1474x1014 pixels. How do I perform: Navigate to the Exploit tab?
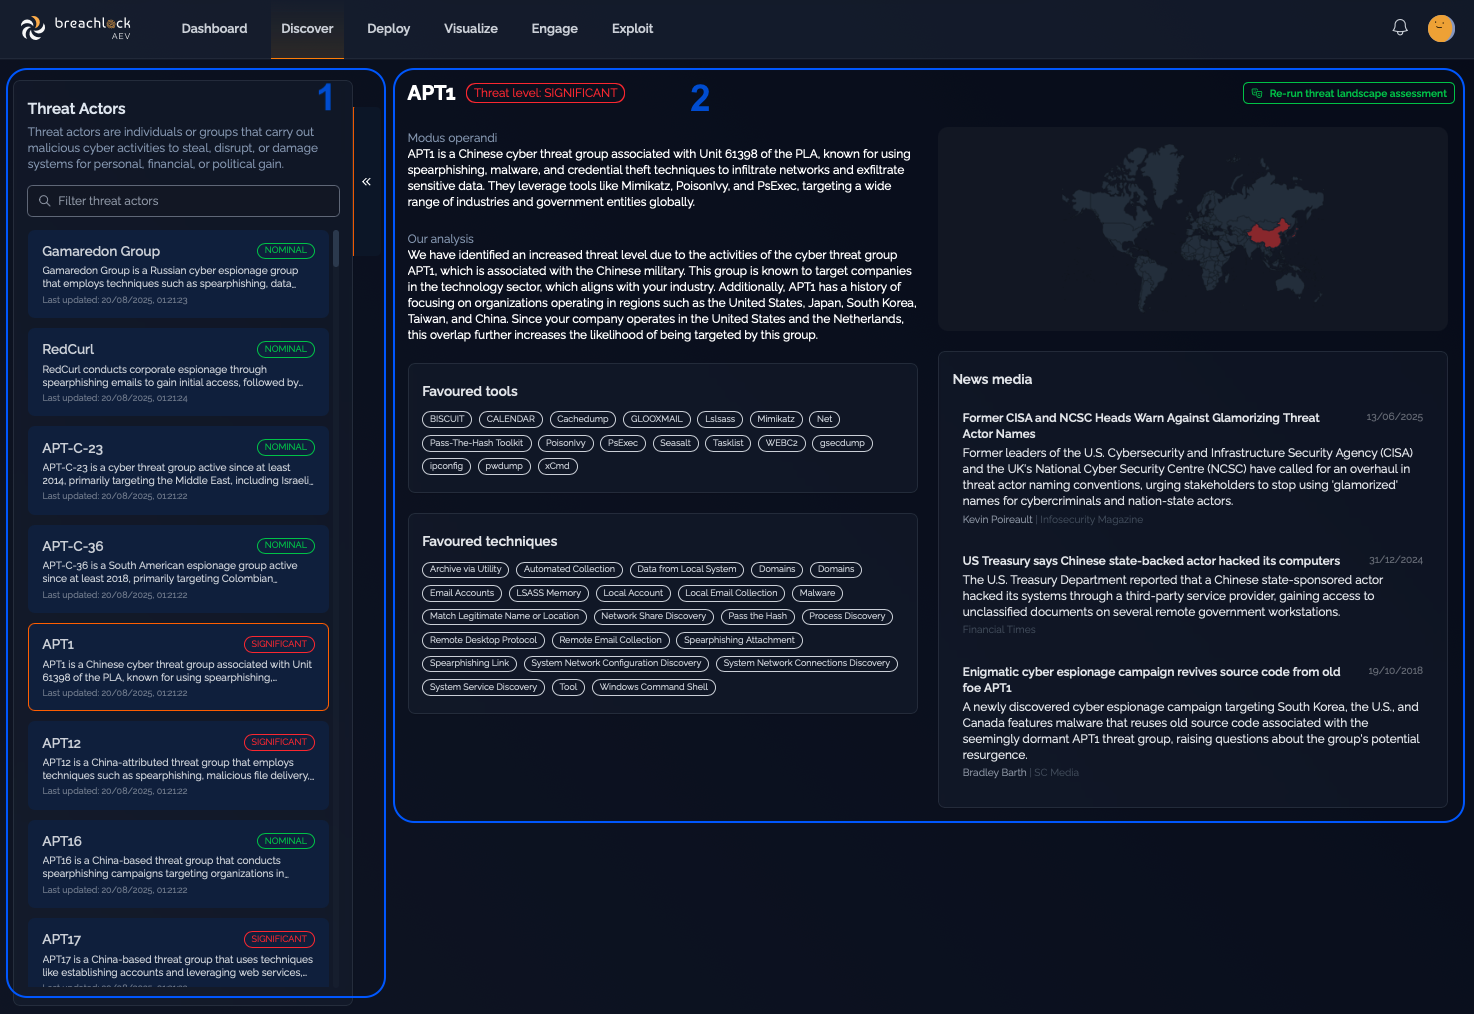click(632, 29)
